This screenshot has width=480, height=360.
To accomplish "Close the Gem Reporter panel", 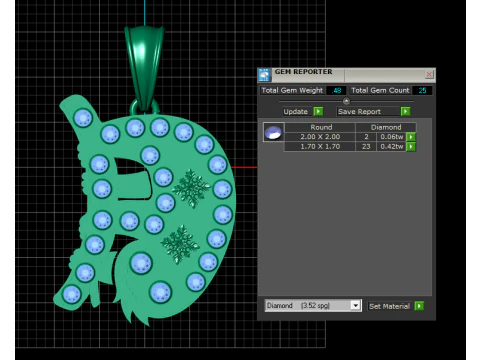I will (x=429, y=74).
